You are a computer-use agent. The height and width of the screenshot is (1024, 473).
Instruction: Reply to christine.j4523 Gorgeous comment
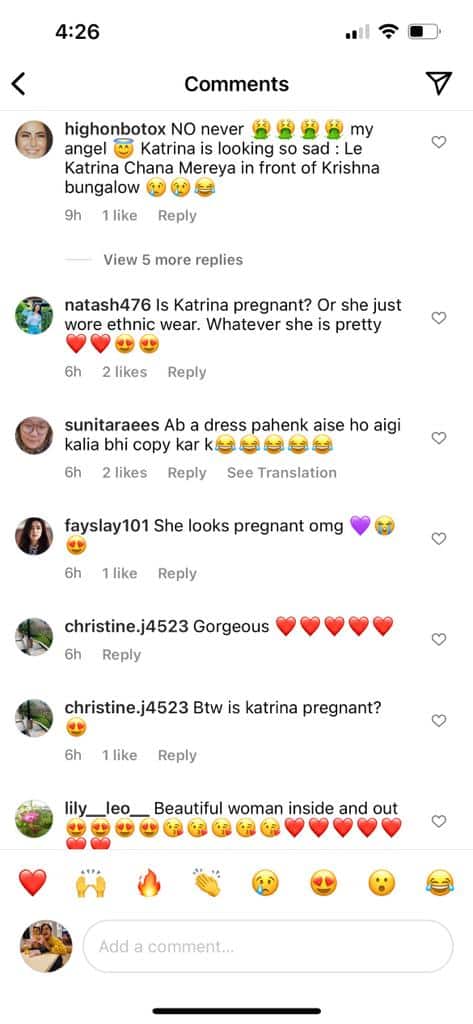pos(122,654)
